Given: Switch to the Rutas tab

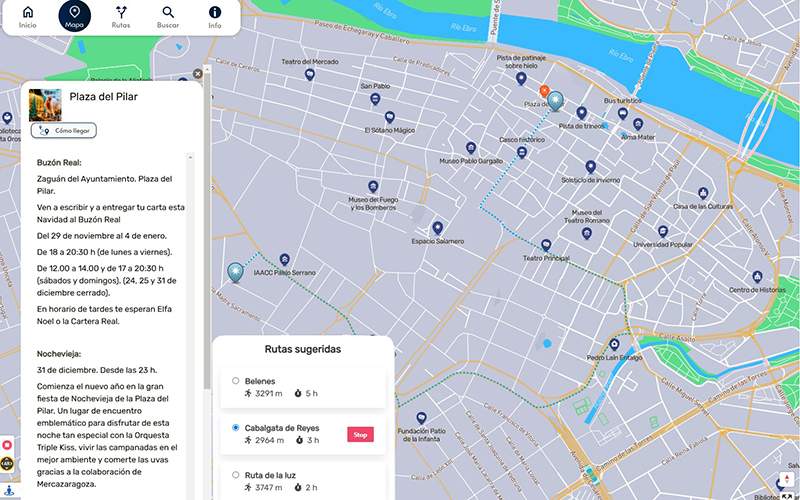Looking at the screenshot, I should pos(121,17).
